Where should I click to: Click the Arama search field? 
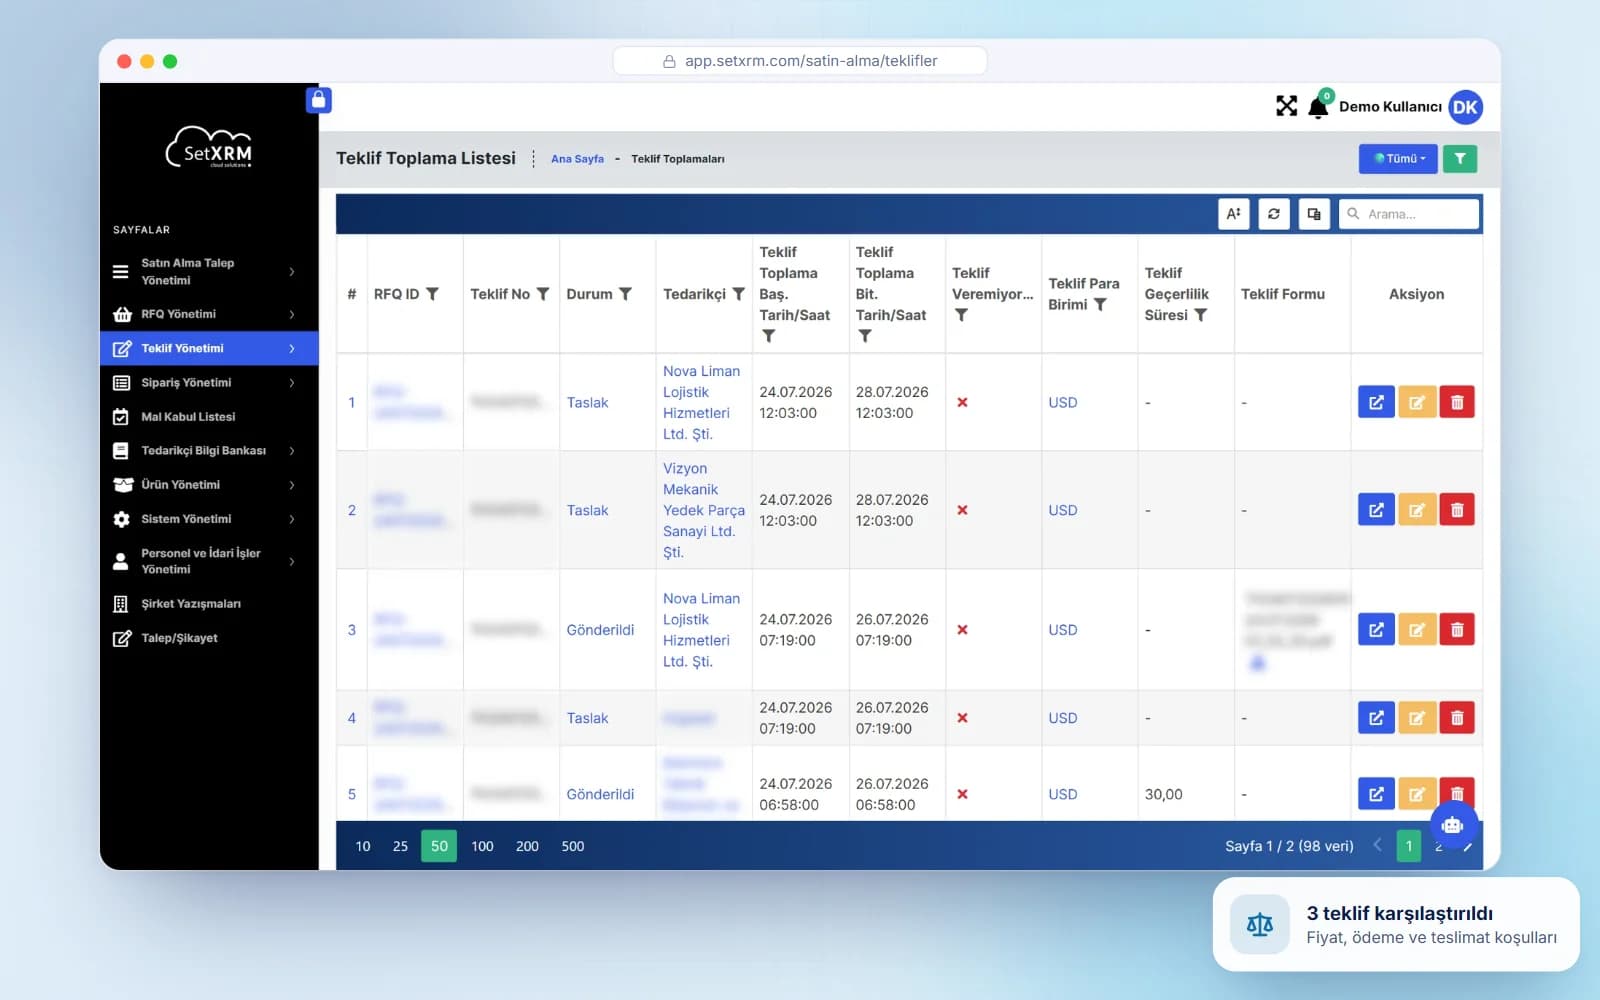[1409, 214]
